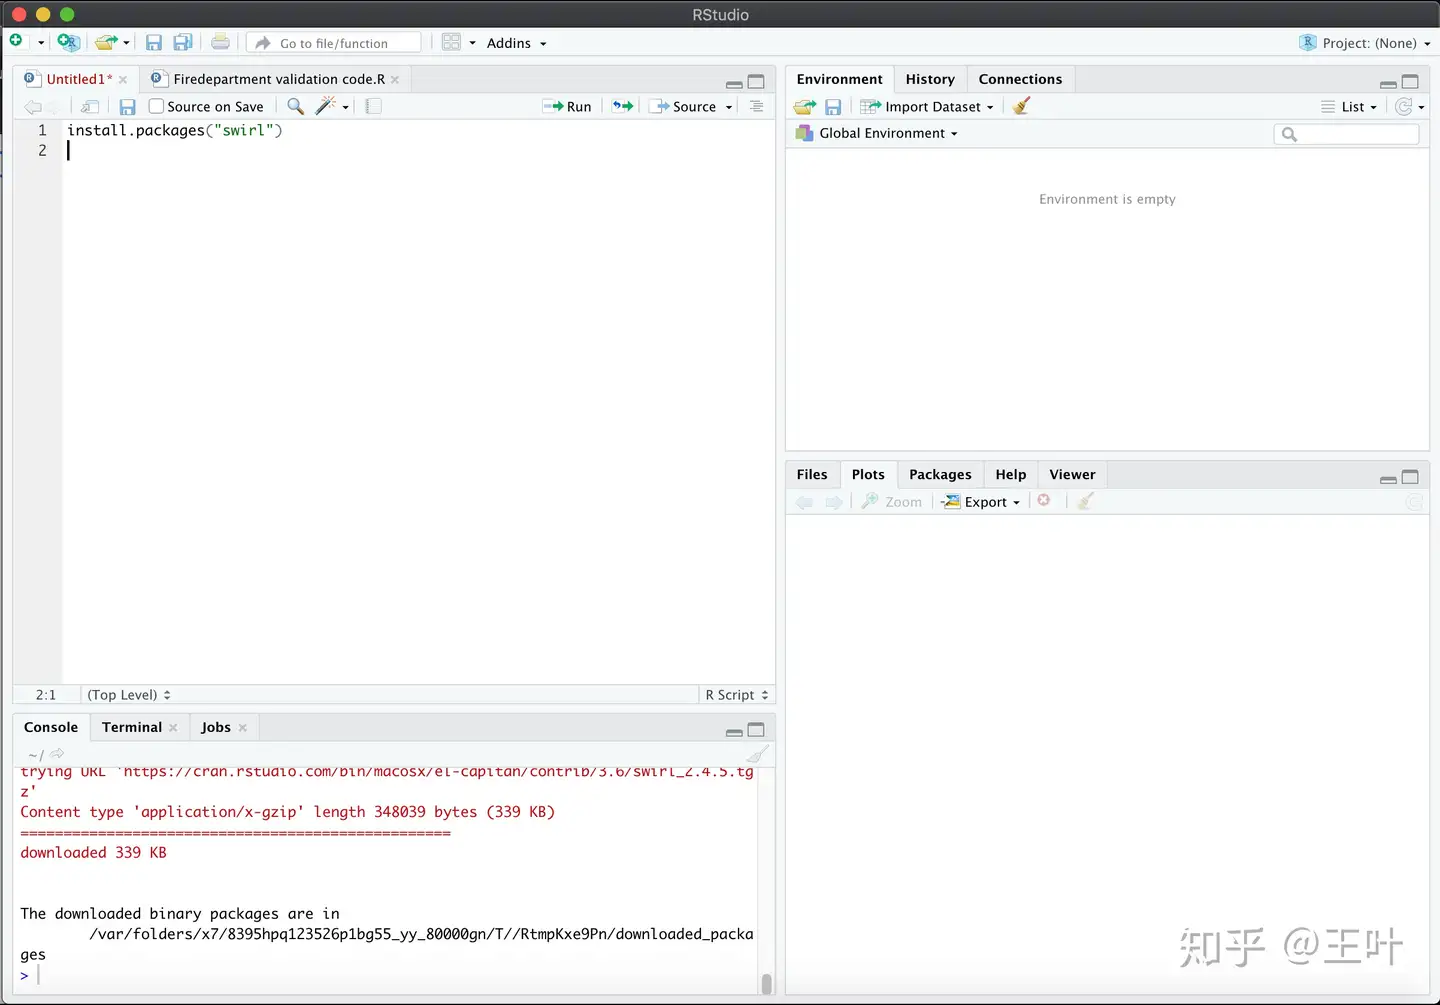Close the Jobs tab

(x=242, y=728)
